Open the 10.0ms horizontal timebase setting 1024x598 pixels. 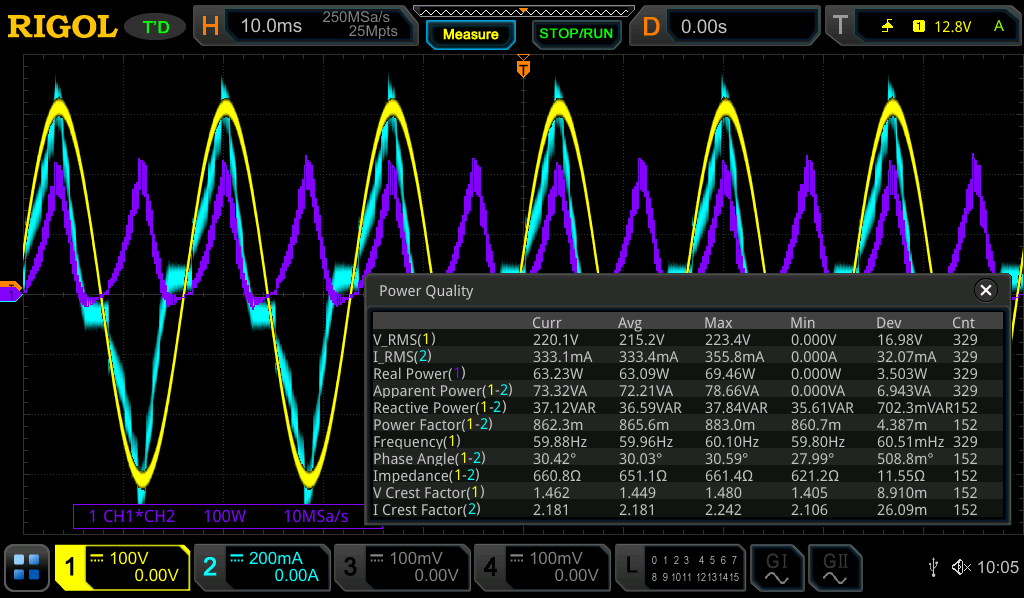point(271,26)
